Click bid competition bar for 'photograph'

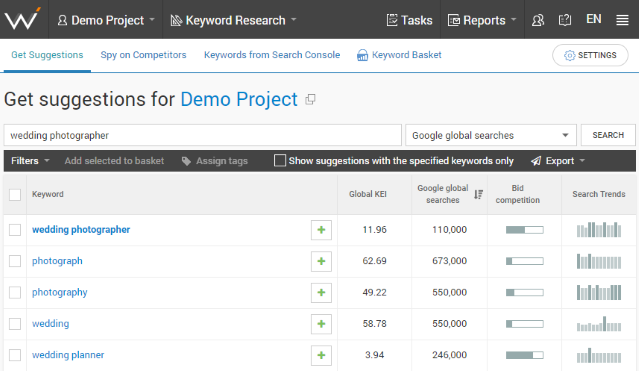pyautogui.click(x=524, y=261)
